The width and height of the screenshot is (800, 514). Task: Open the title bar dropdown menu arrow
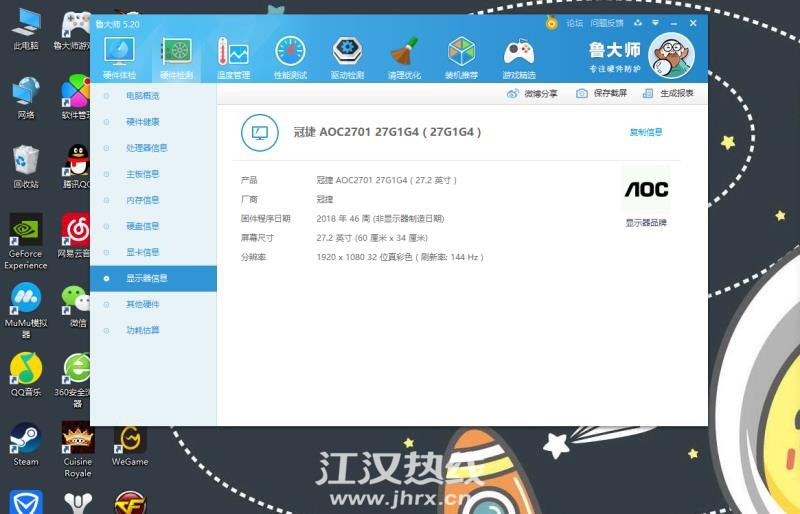pyautogui.click(x=656, y=23)
